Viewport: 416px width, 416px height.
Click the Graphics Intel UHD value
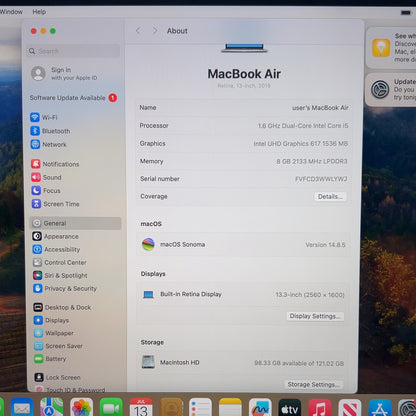click(301, 143)
